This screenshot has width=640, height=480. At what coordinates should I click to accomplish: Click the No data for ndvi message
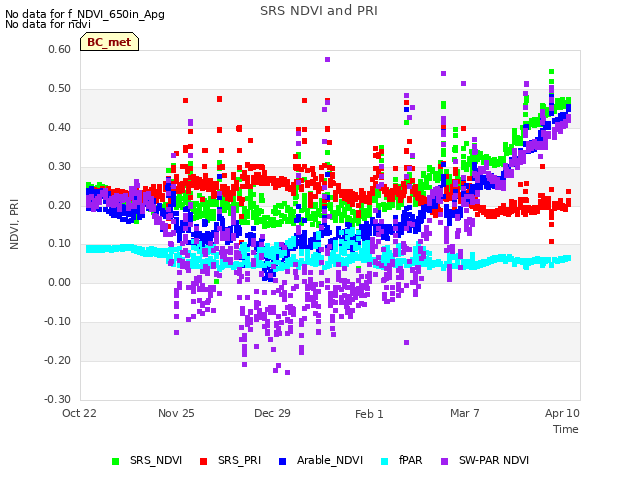[x=48, y=24]
